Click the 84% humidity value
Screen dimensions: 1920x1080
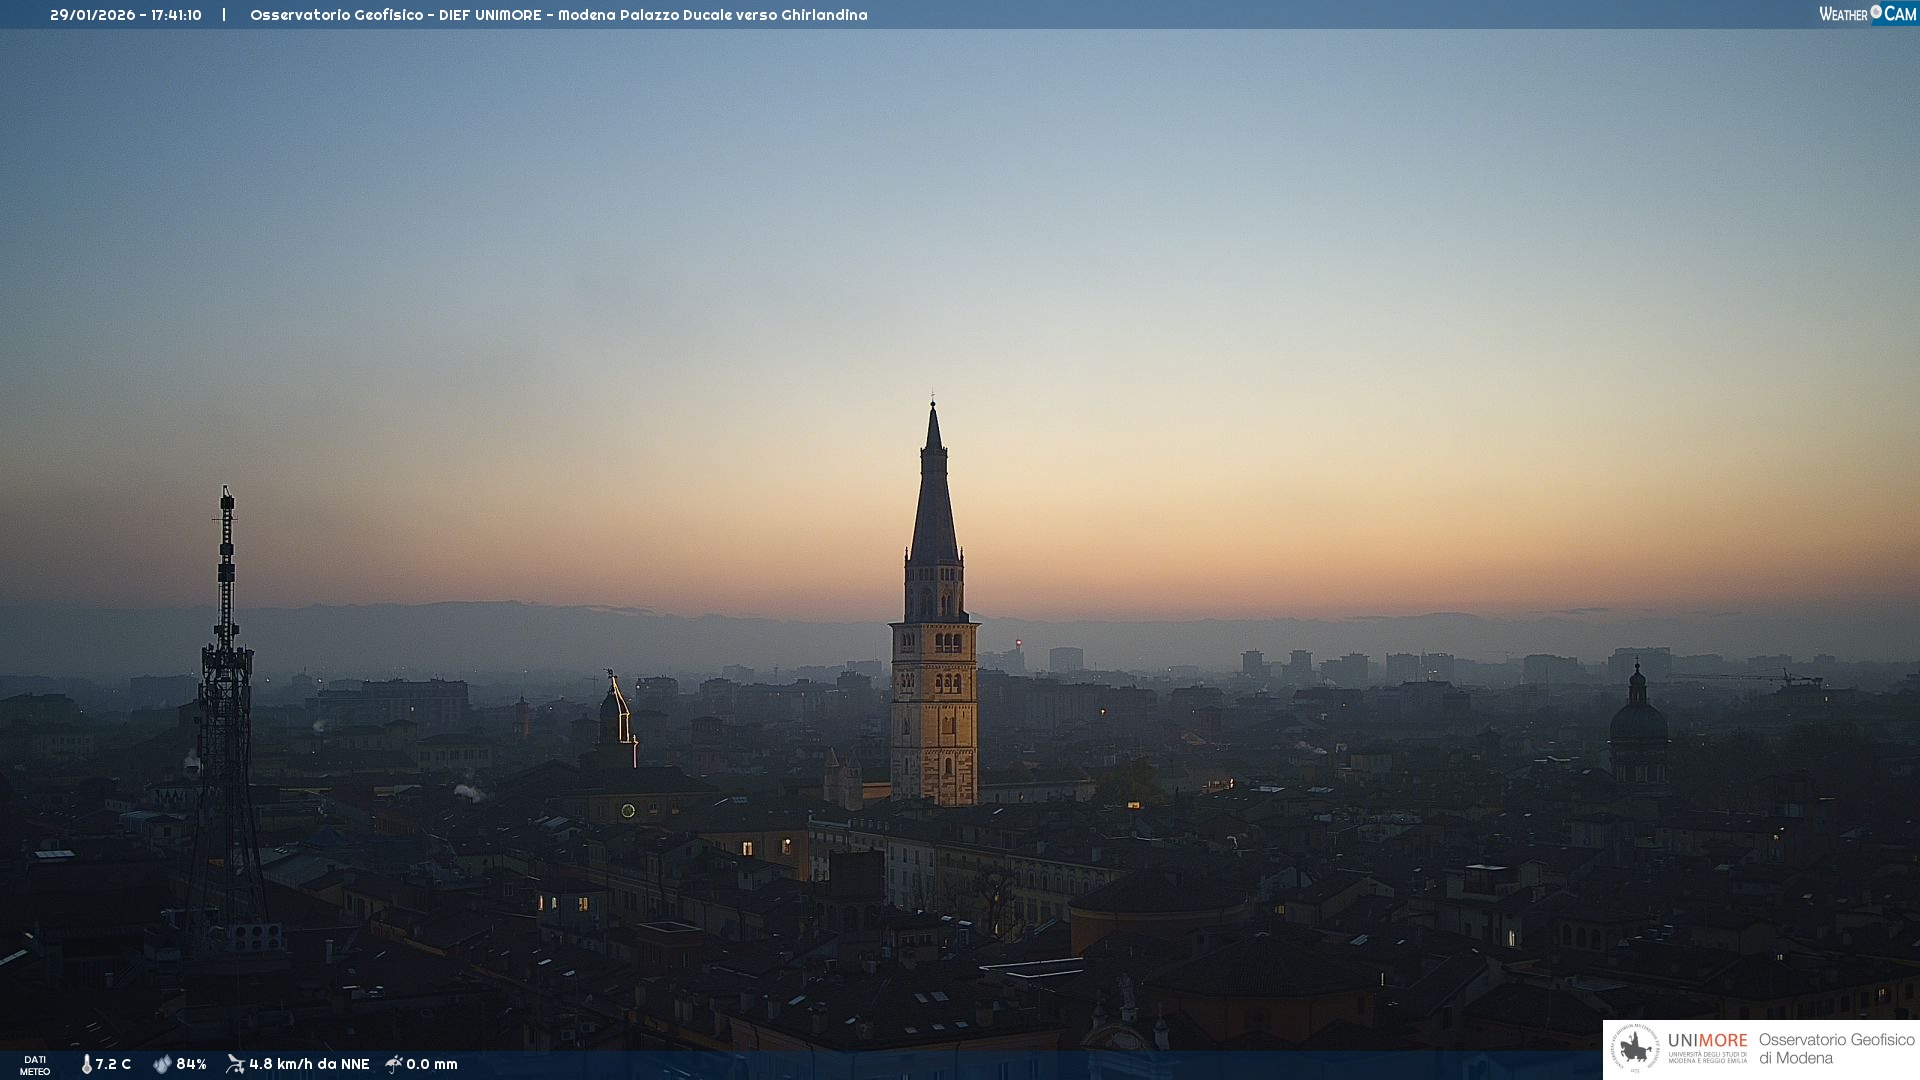coord(191,1064)
